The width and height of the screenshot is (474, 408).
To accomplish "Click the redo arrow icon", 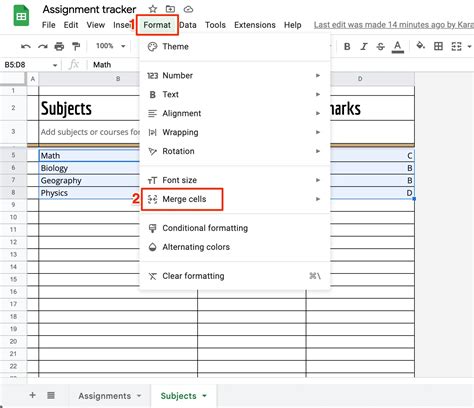I will [x=43, y=46].
